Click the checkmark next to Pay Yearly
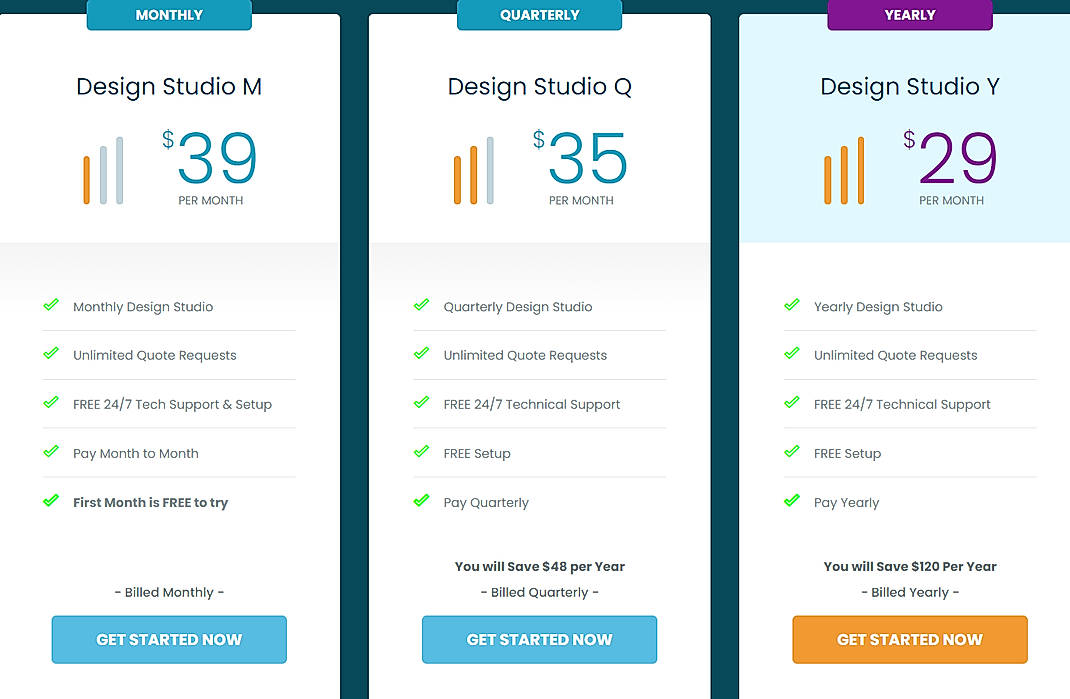This screenshot has height=699, width=1070. tap(792, 502)
